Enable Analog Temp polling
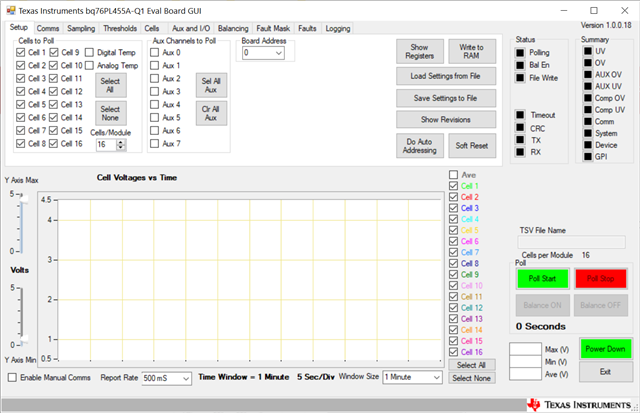 click(89, 65)
